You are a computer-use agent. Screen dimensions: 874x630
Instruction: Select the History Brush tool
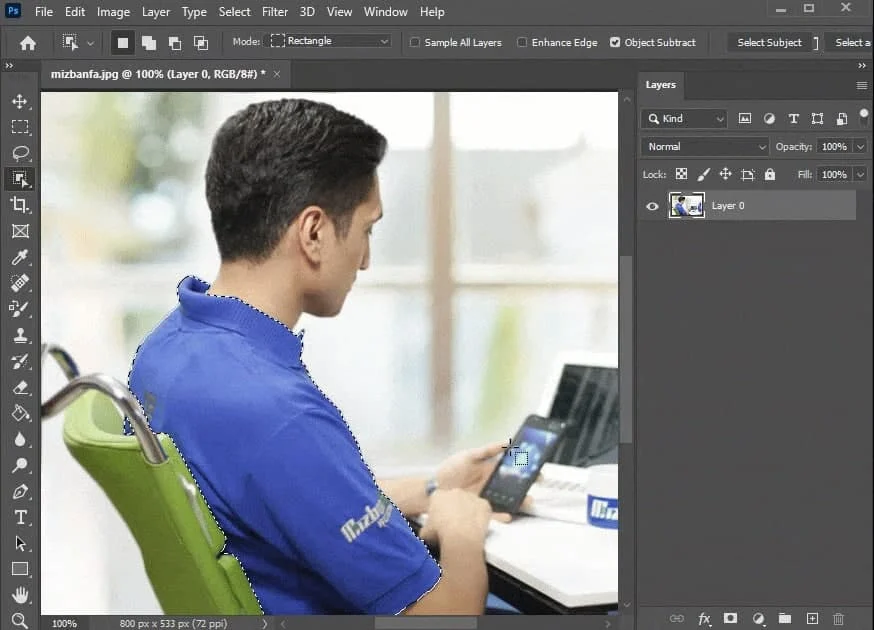tap(20, 361)
